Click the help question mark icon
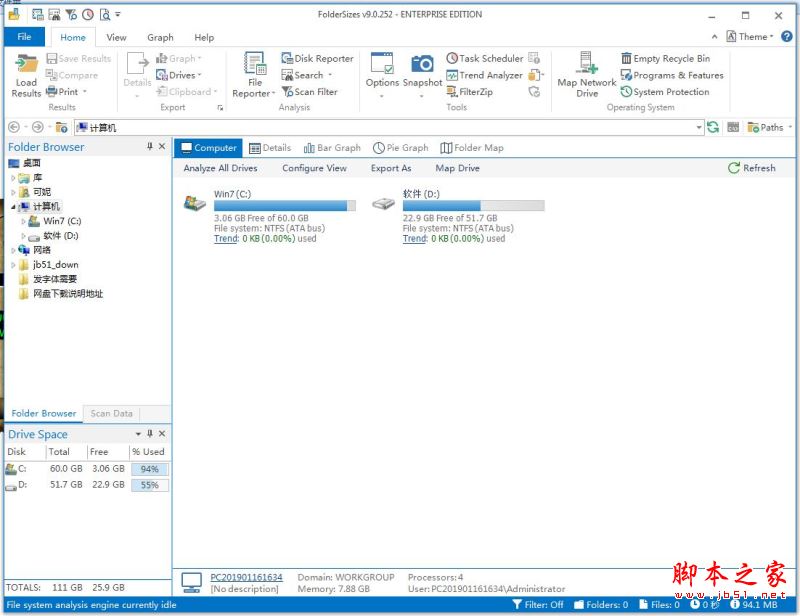Image resolution: width=800 pixels, height=616 pixels. 787,36
